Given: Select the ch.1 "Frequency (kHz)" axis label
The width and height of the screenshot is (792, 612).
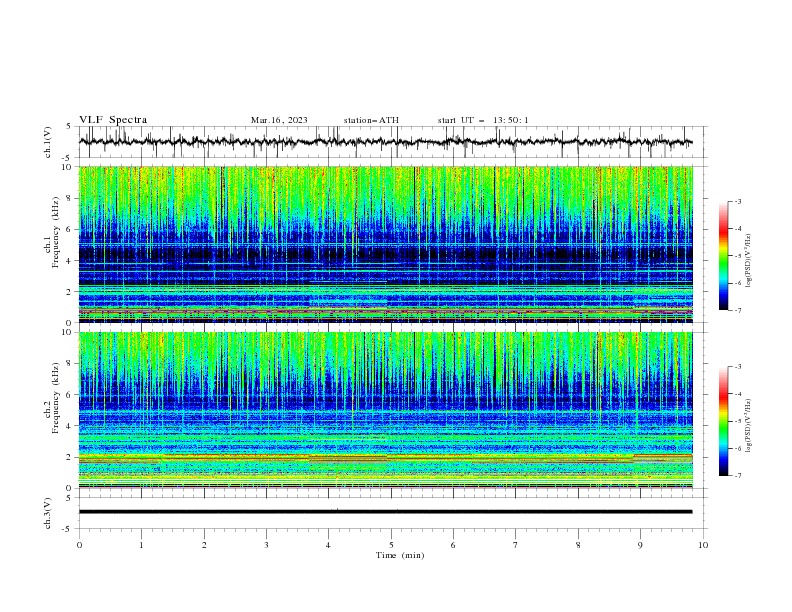Looking at the screenshot, I should (56, 233).
